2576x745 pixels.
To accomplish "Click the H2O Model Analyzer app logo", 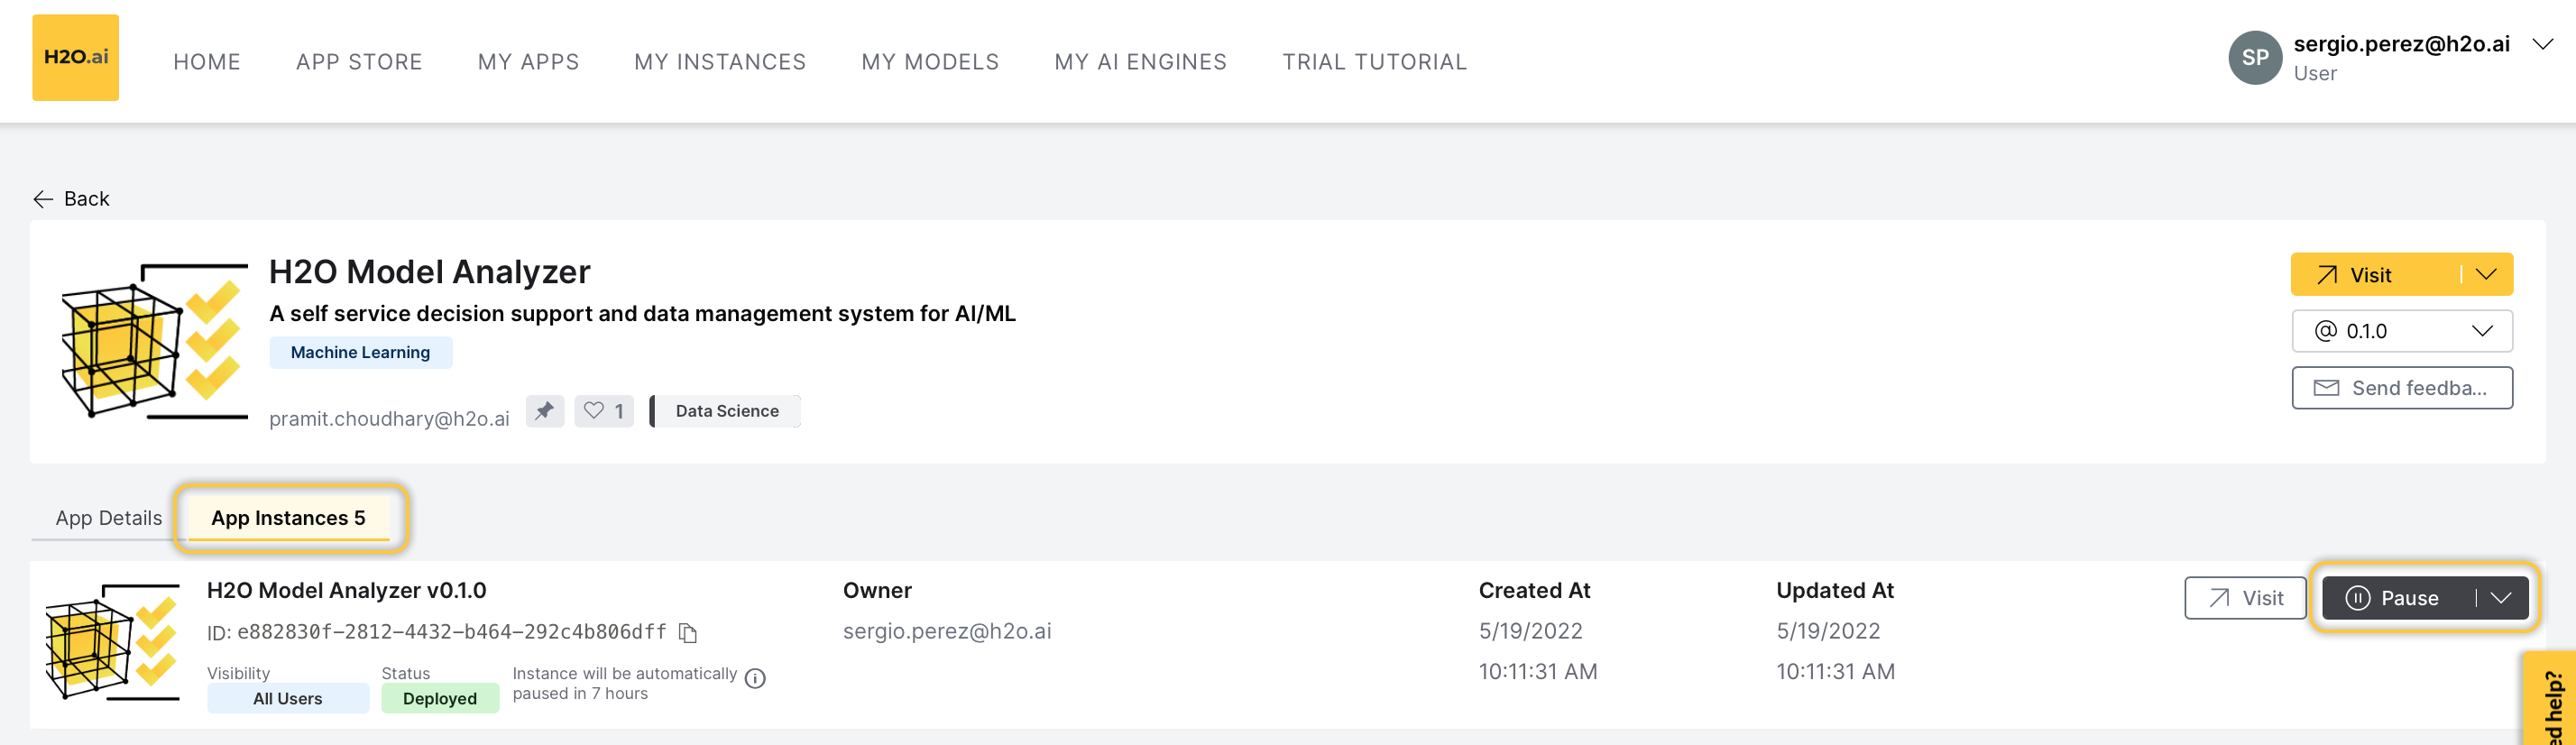I will 155,340.
